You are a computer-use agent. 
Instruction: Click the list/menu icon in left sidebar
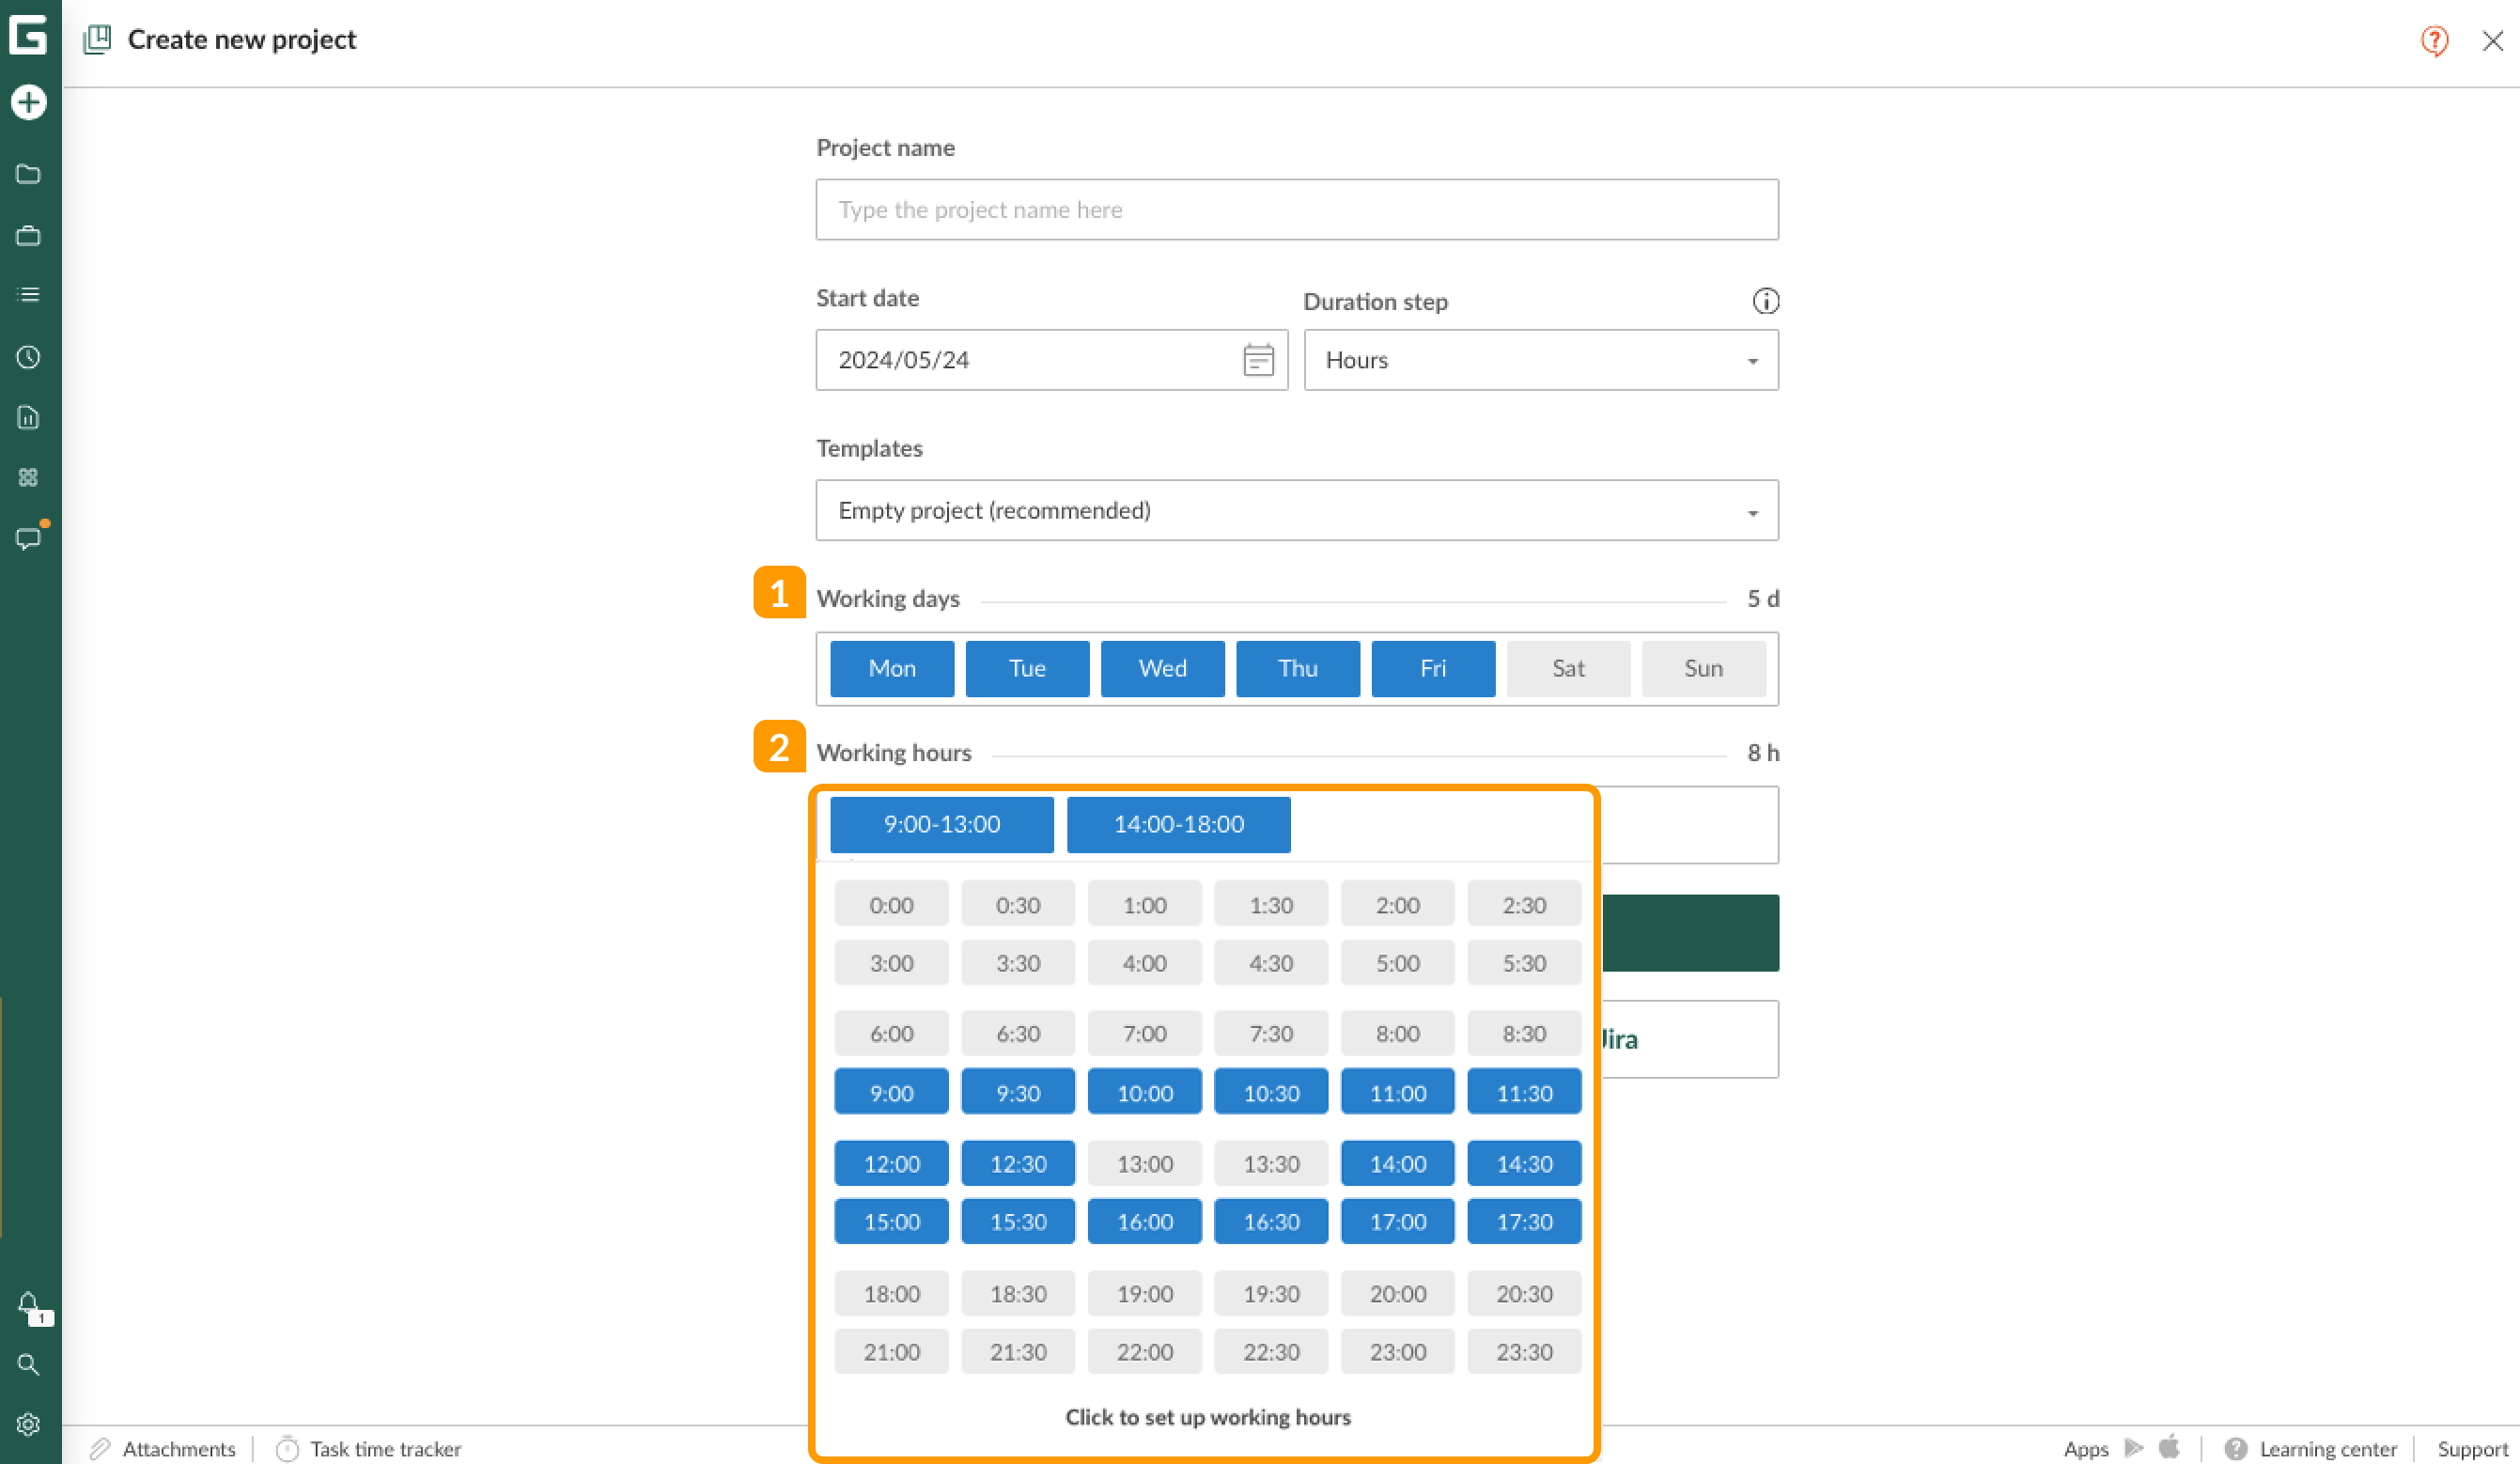tap(30, 294)
